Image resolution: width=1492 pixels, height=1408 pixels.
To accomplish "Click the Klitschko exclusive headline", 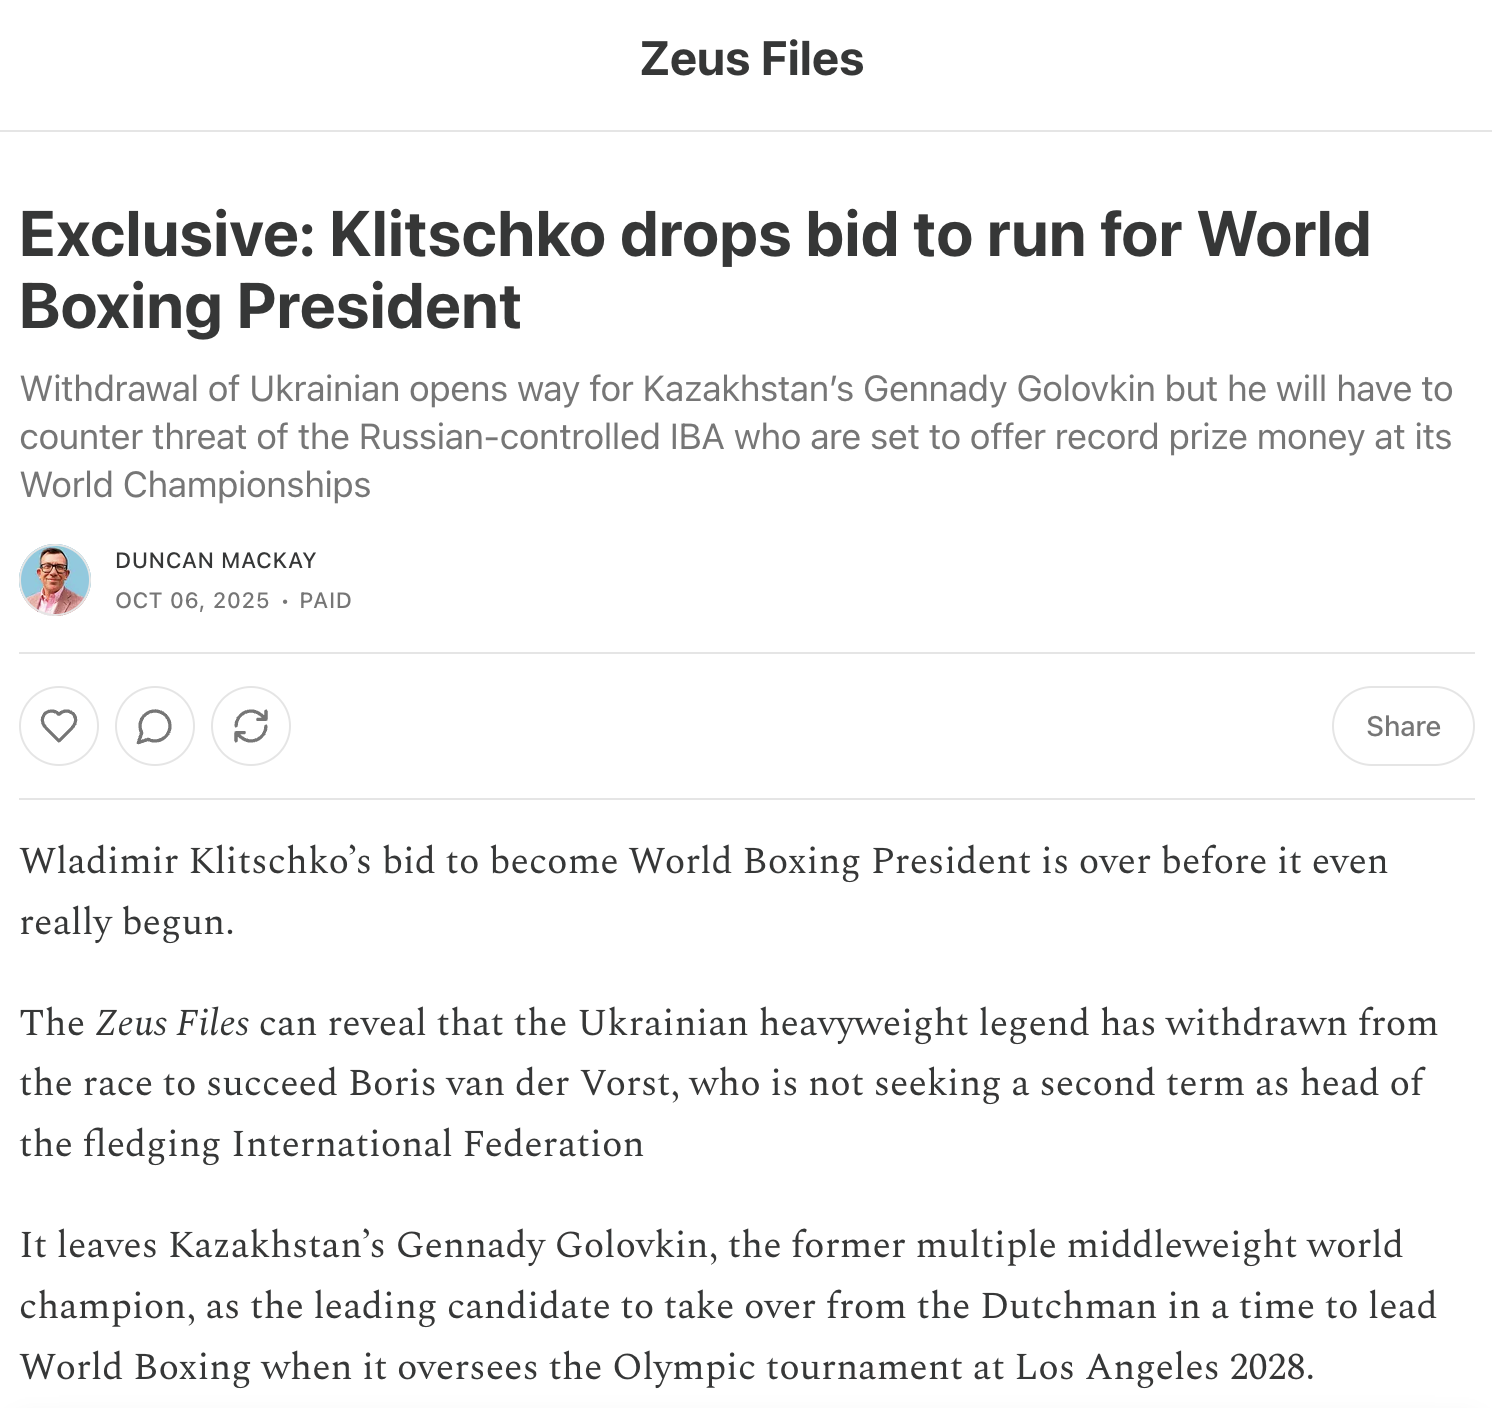I will pos(694,269).
